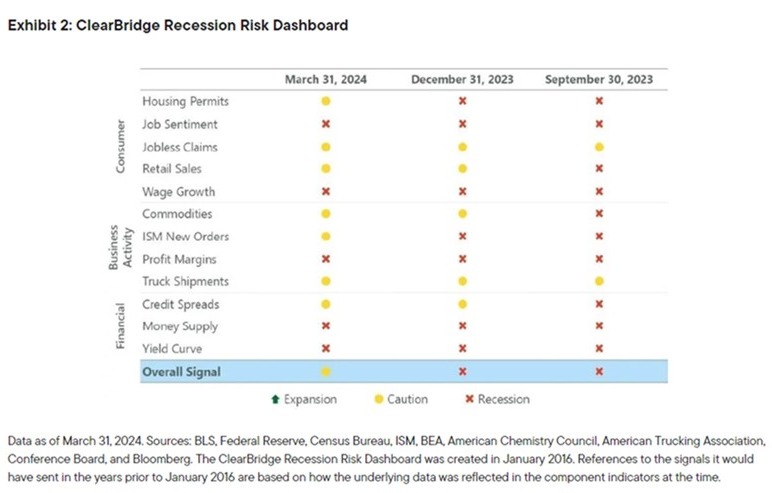The width and height of the screenshot is (772, 493).
Task: Click Yield Curve X for September 2023
Action: (x=599, y=349)
